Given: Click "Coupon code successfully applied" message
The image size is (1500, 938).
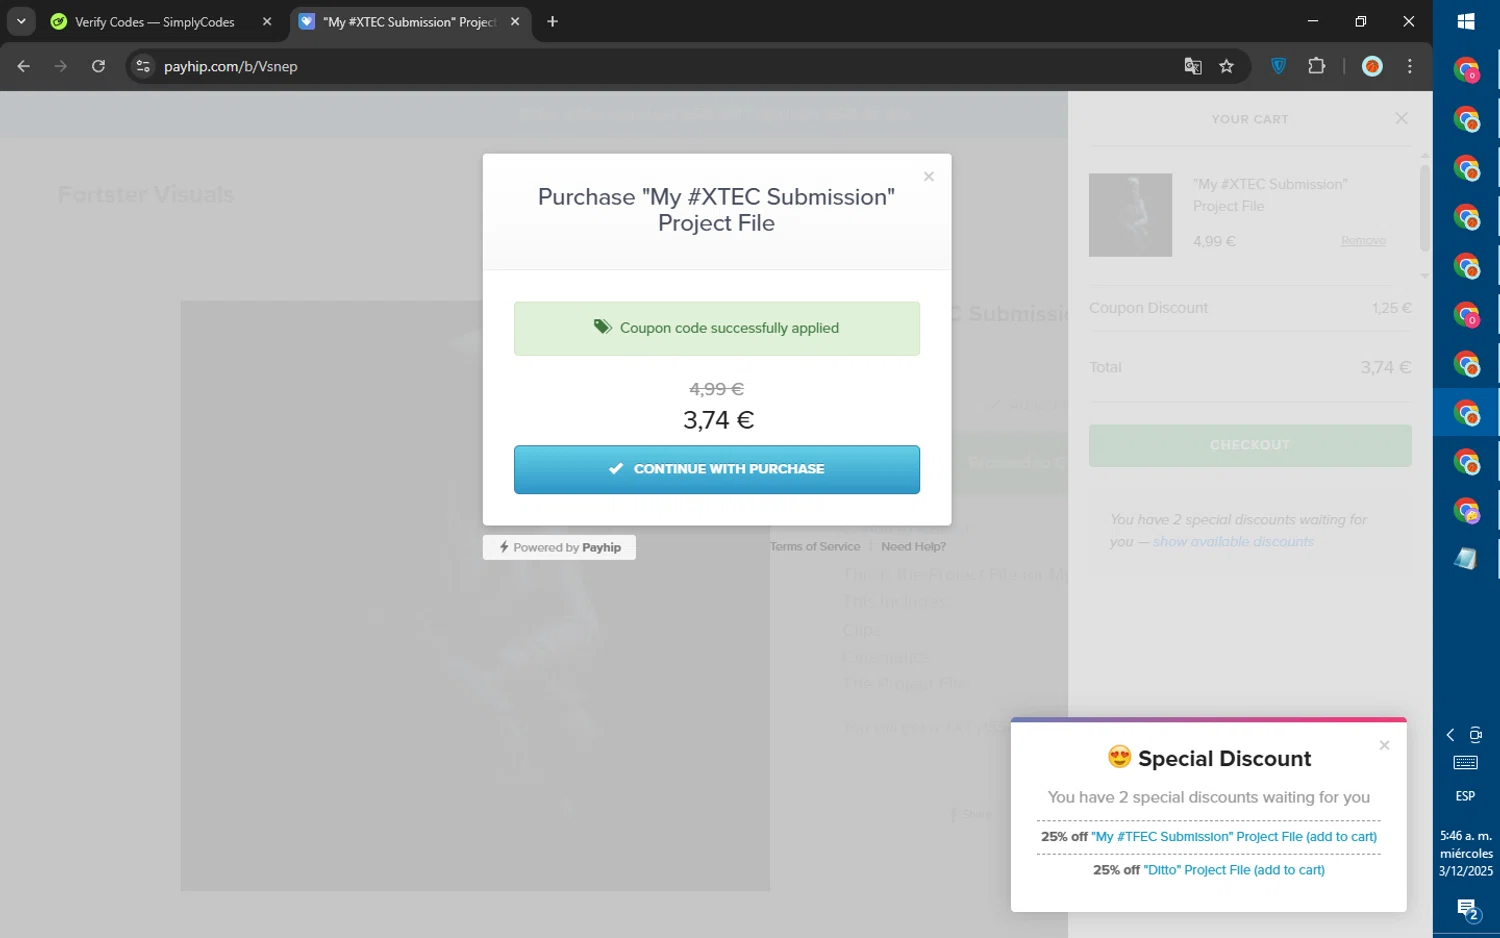Looking at the screenshot, I should pyautogui.click(x=716, y=328).
